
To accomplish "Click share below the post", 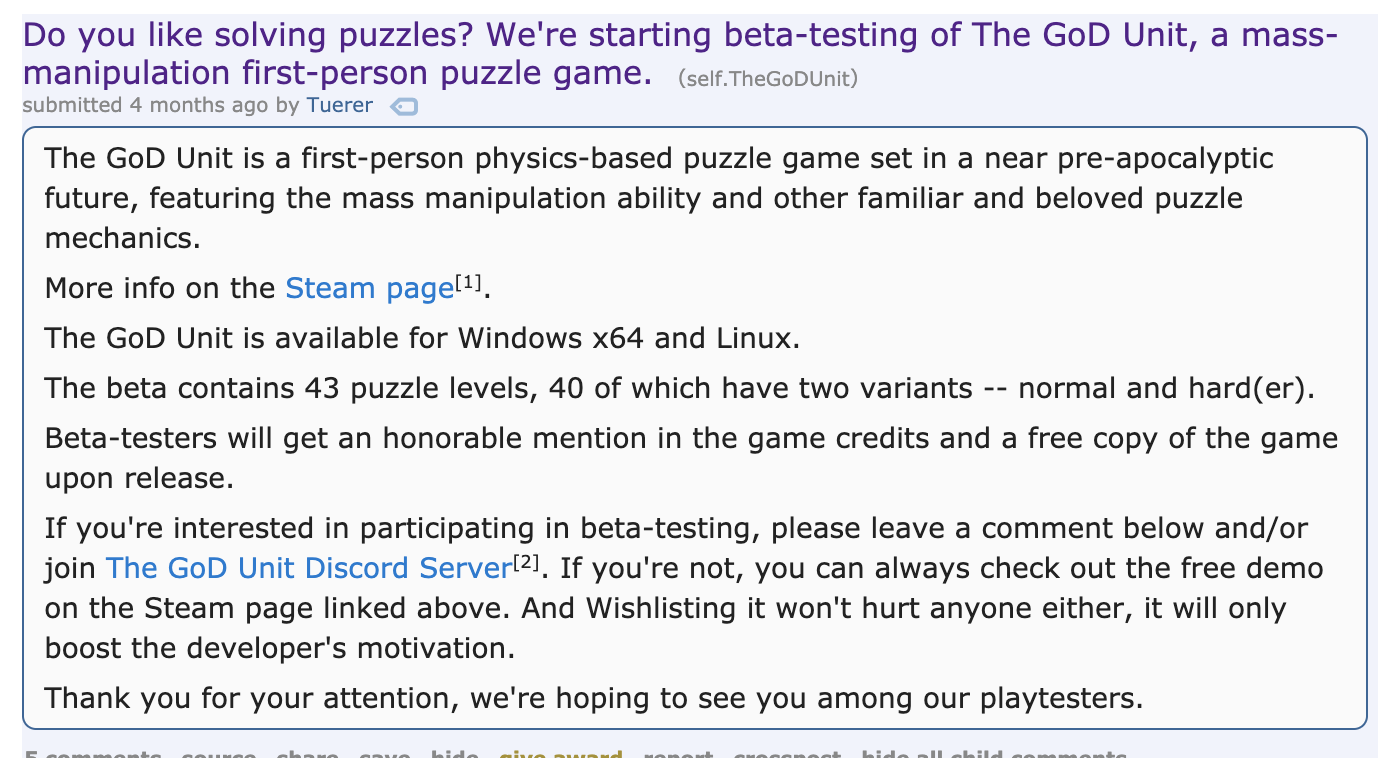I will click(x=307, y=753).
